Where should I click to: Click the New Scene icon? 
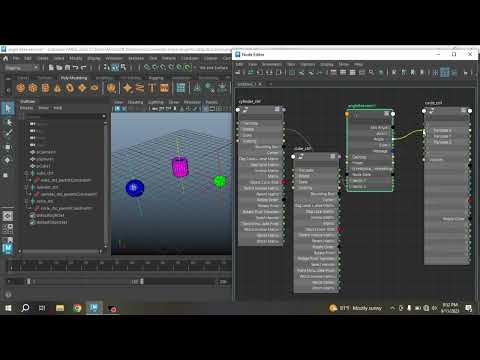[x=51, y=68]
